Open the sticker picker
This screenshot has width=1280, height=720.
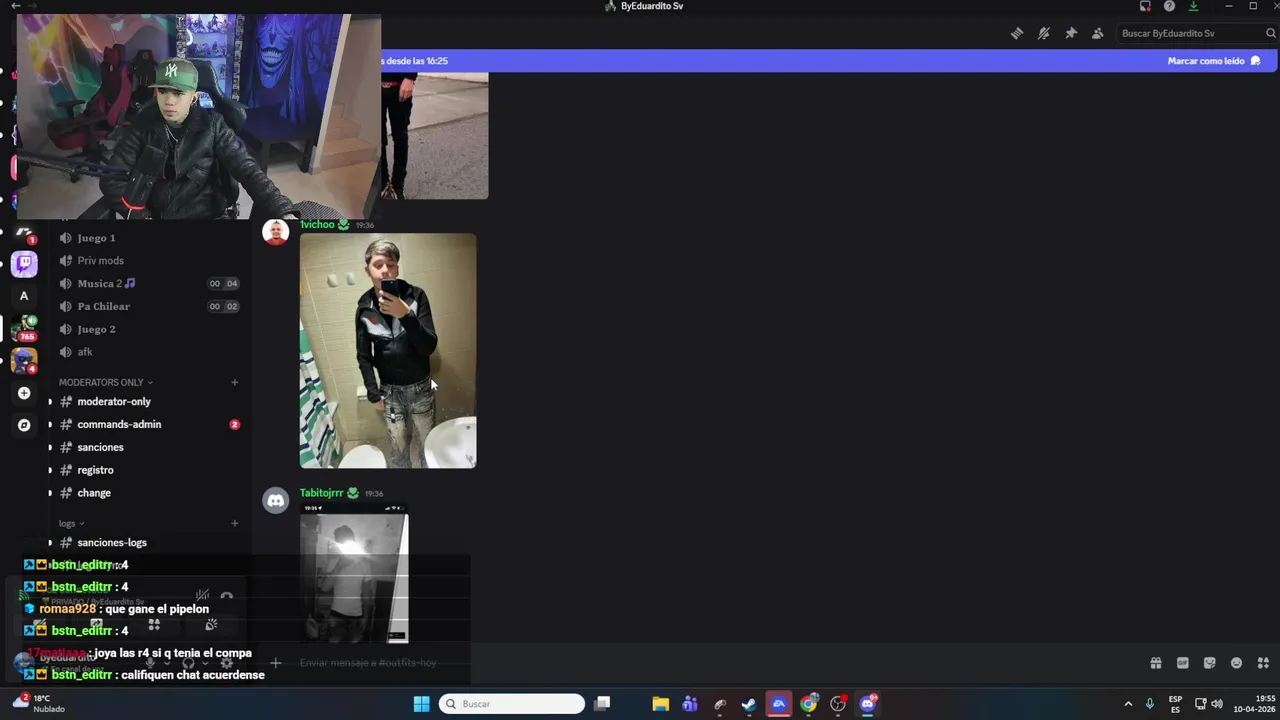pos(1210,663)
